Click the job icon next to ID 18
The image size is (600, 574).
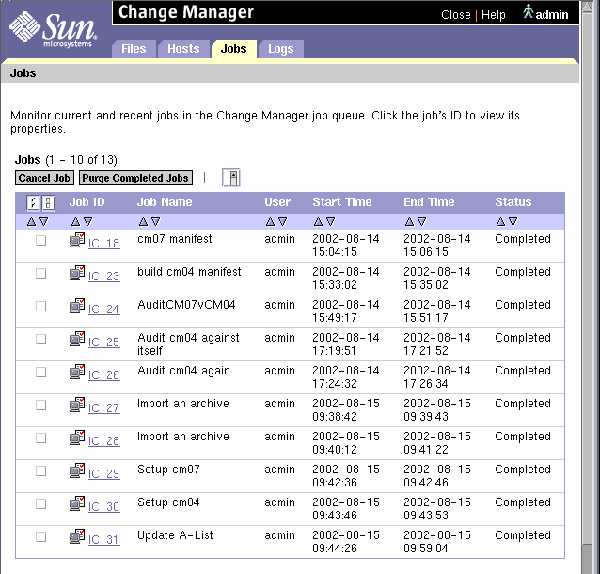point(77,241)
